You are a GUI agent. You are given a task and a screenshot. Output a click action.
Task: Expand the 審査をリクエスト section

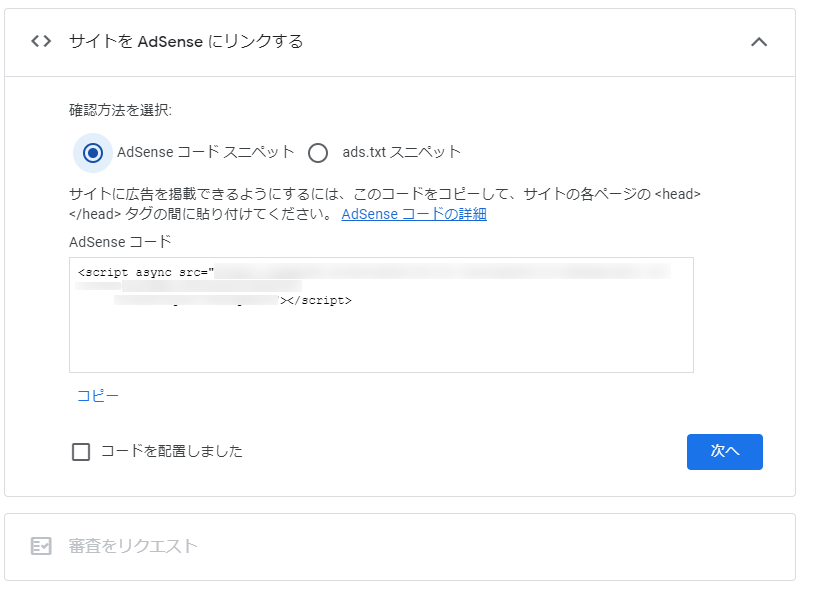400,547
